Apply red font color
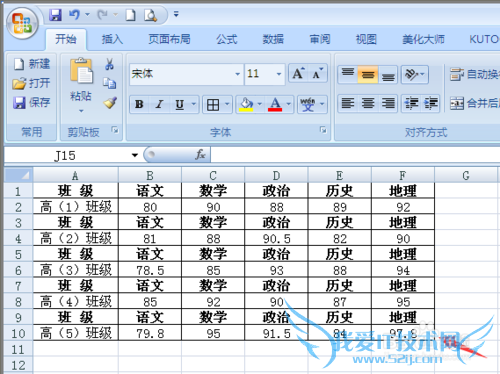 [x=275, y=105]
